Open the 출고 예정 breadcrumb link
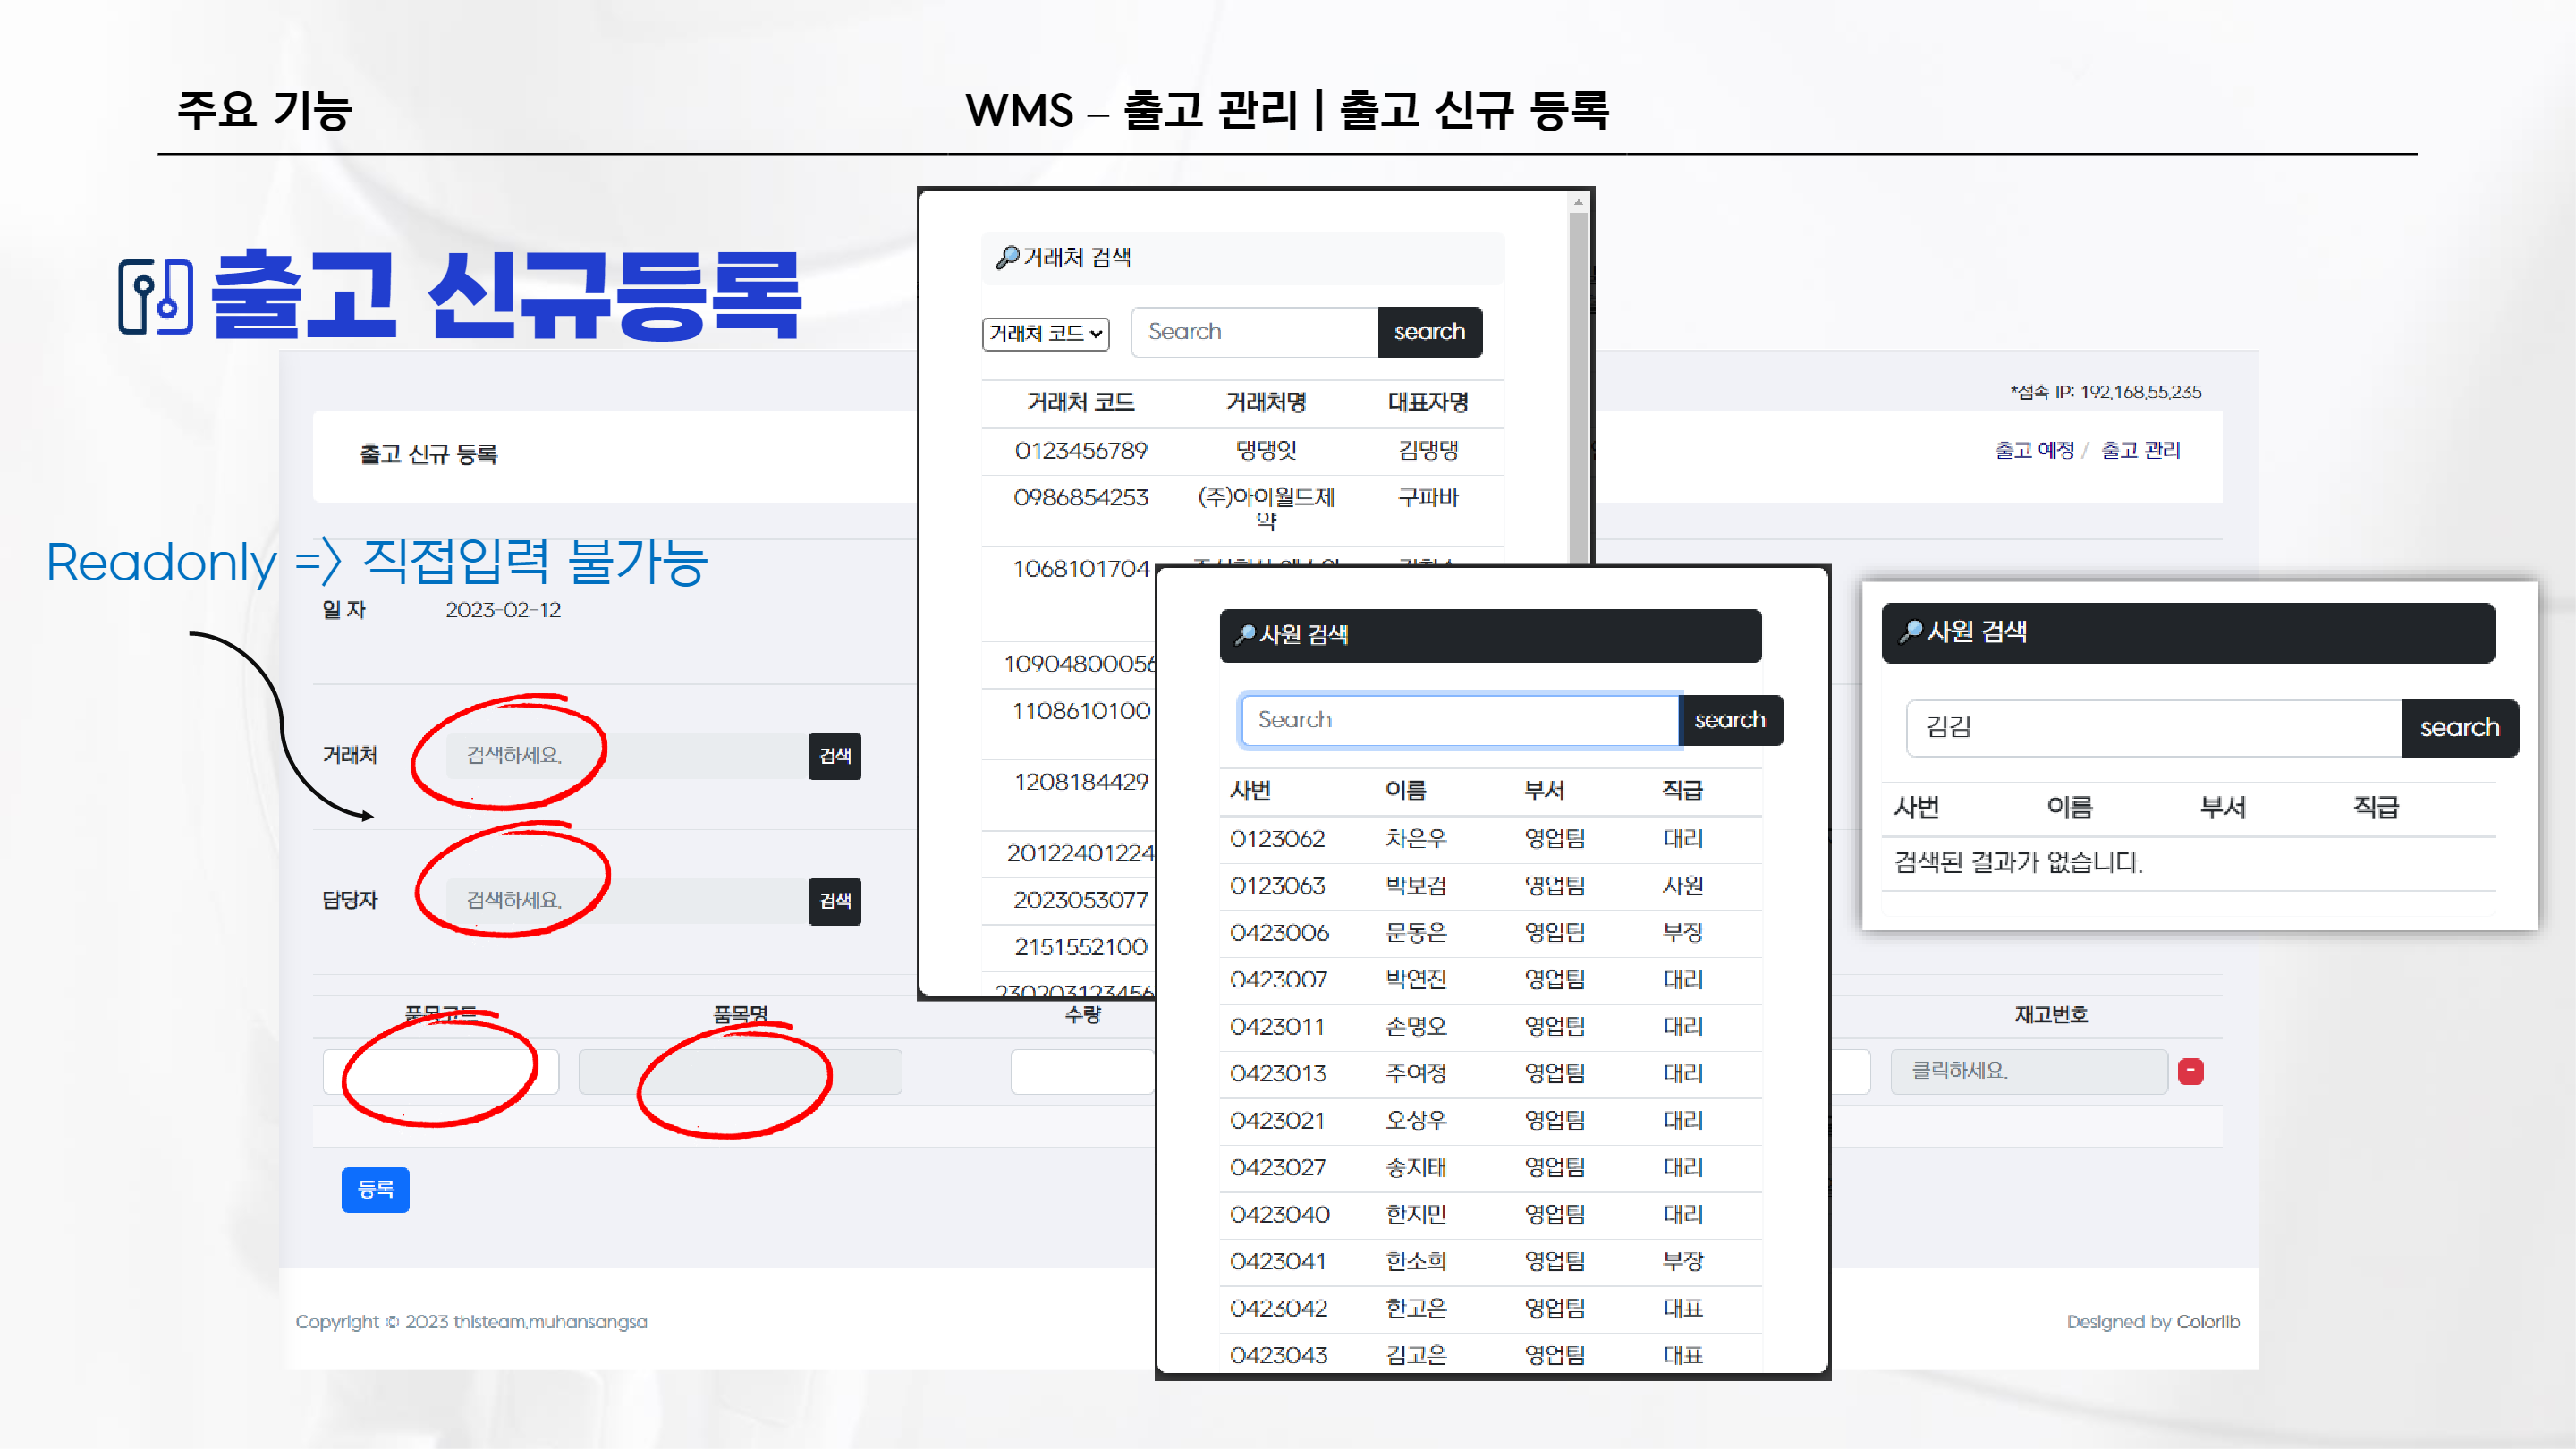The height and width of the screenshot is (1449, 2576). (2034, 451)
